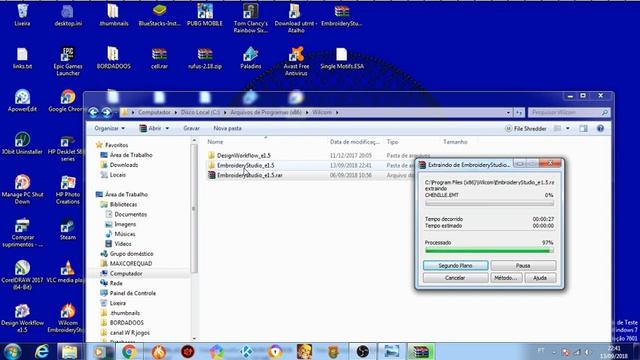Image resolution: width=640 pixels, height=360 pixels.
Task: Go back in the Explorer window
Action: pos(93,112)
